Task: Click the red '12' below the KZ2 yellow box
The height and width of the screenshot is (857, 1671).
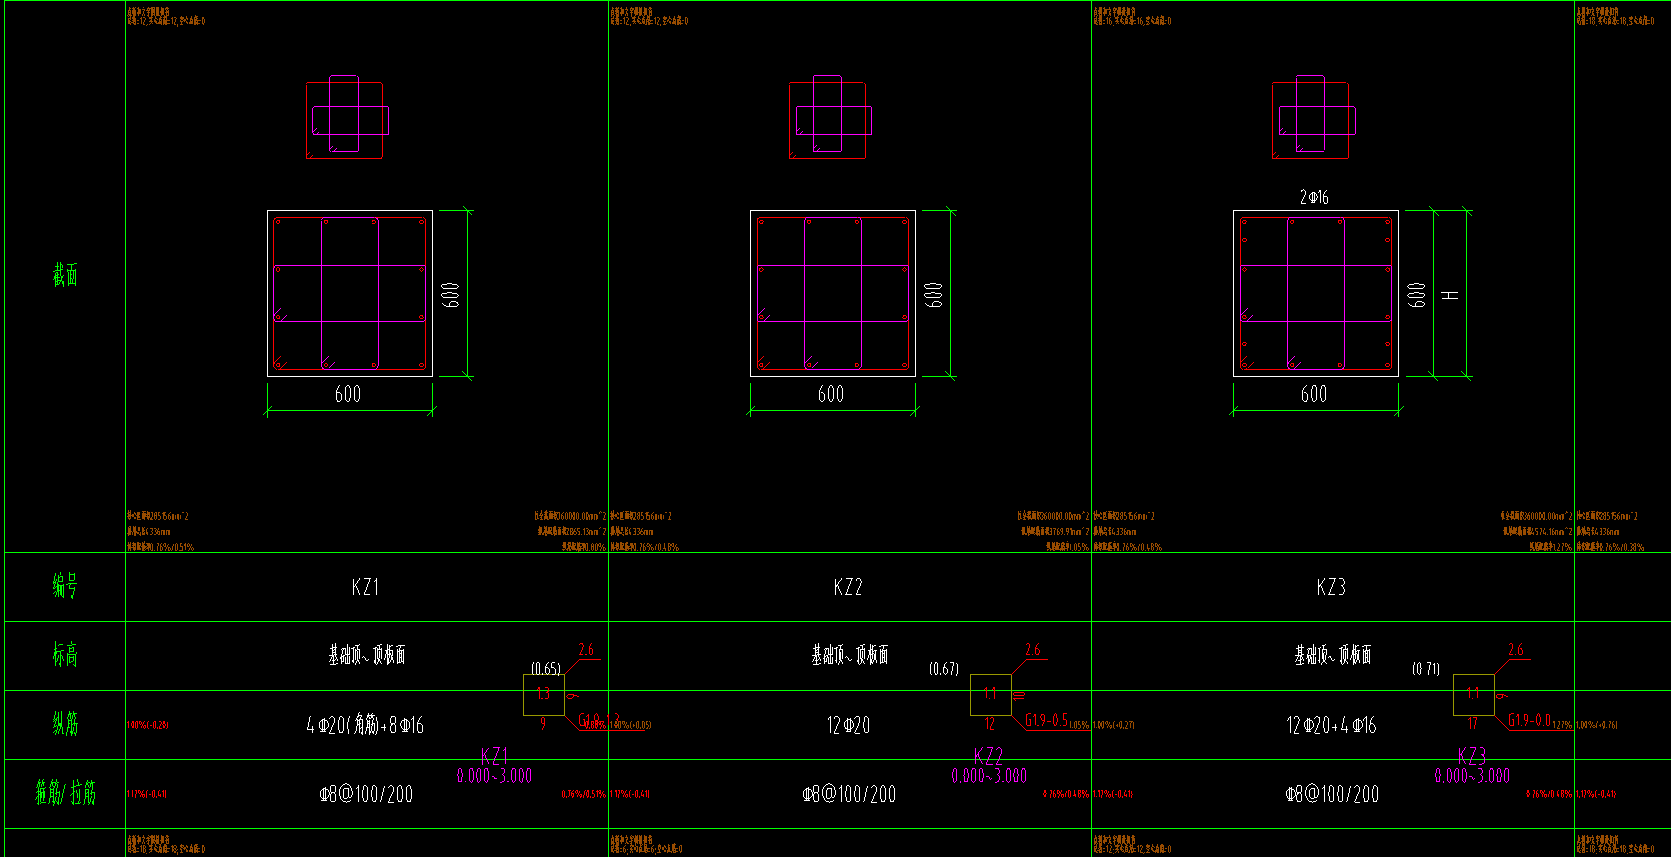Action: click(990, 724)
